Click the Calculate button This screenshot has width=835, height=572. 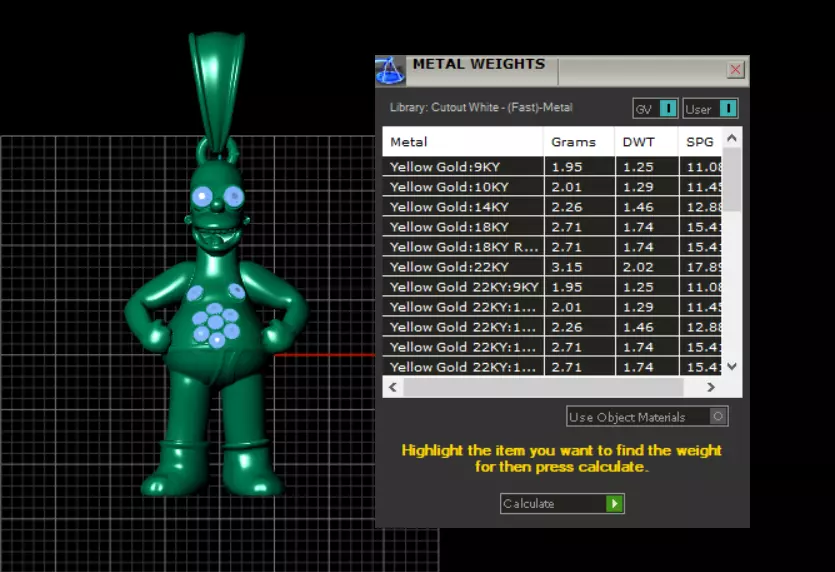pos(562,503)
